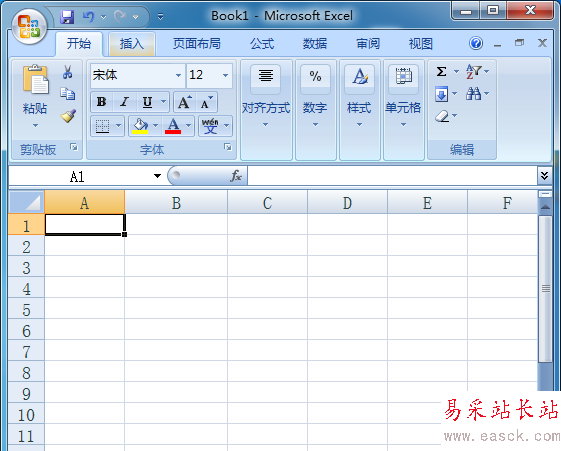Image resolution: width=561 pixels, height=451 pixels.
Task: Click the split box above the vertical scrollbar
Action: click(x=545, y=194)
